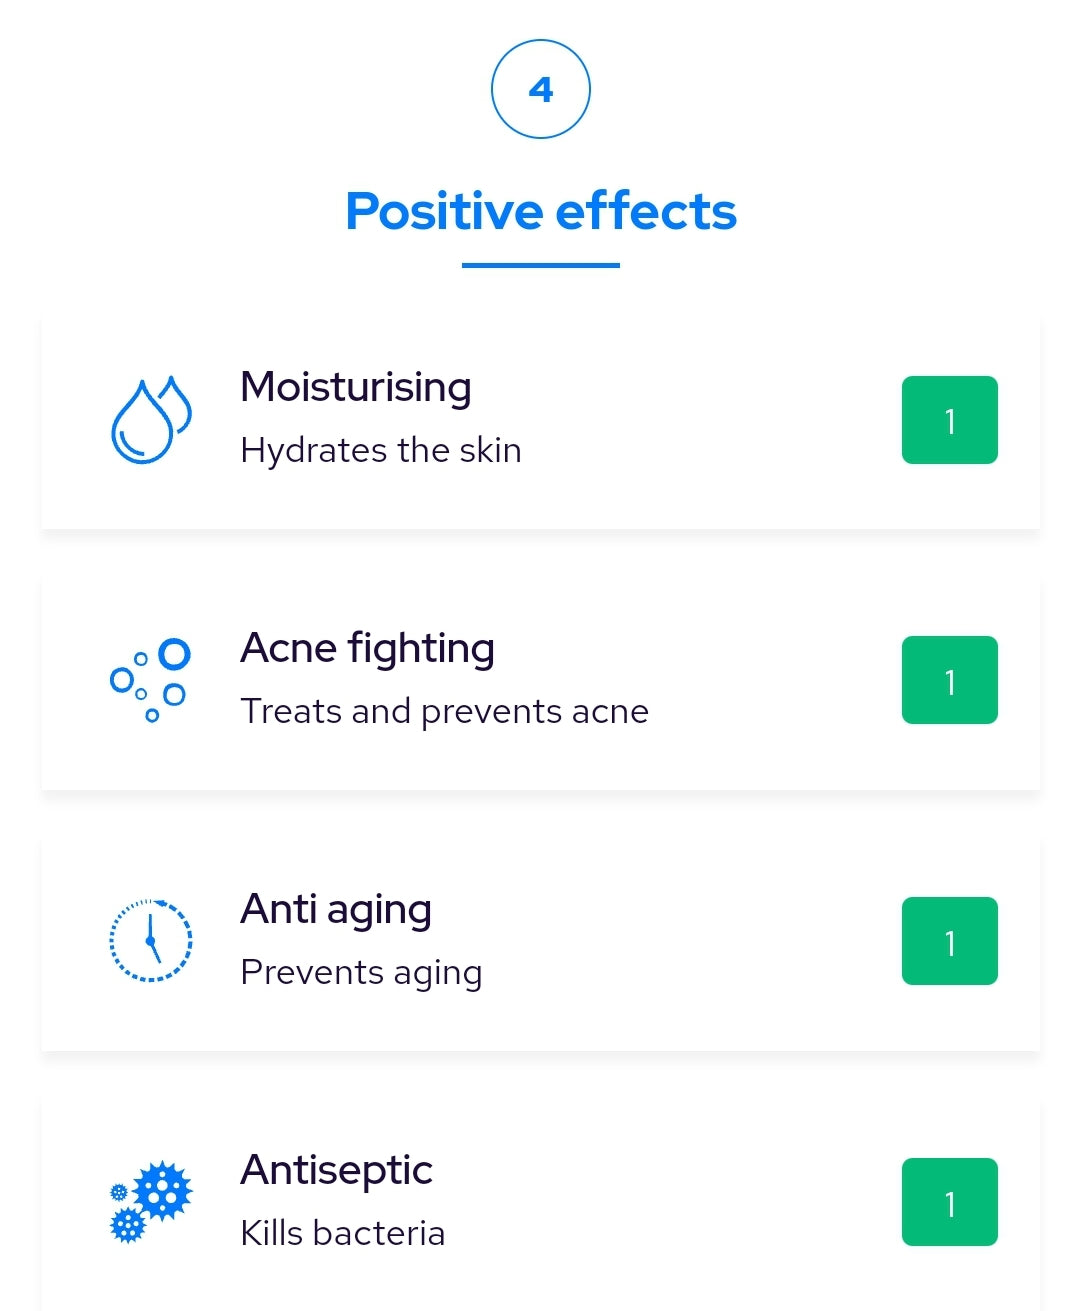Viewport: 1069px width, 1311px height.
Task: Click the water droplets Moisturising icon
Action: tap(150, 420)
